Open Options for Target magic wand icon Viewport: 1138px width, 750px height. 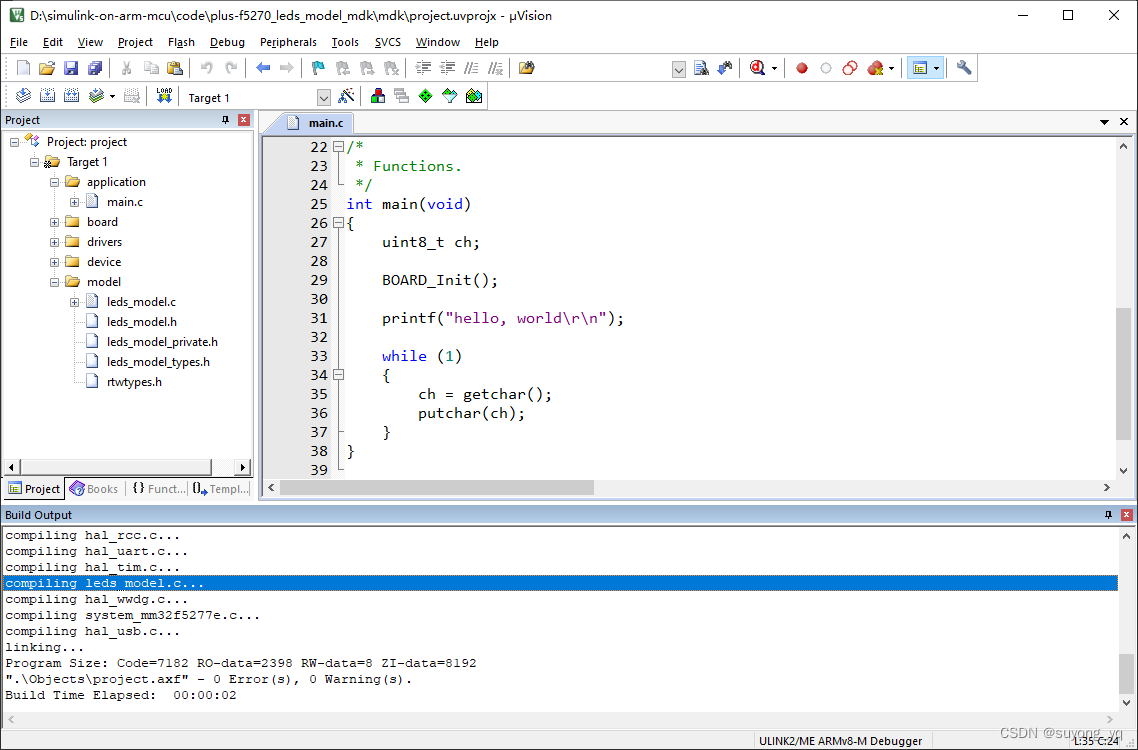pos(346,96)
